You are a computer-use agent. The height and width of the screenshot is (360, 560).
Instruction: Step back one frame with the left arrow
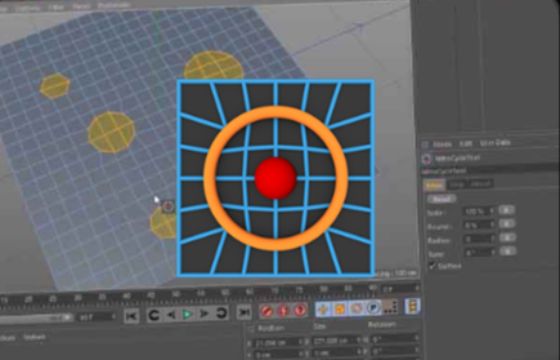click(x=172, y=315)
